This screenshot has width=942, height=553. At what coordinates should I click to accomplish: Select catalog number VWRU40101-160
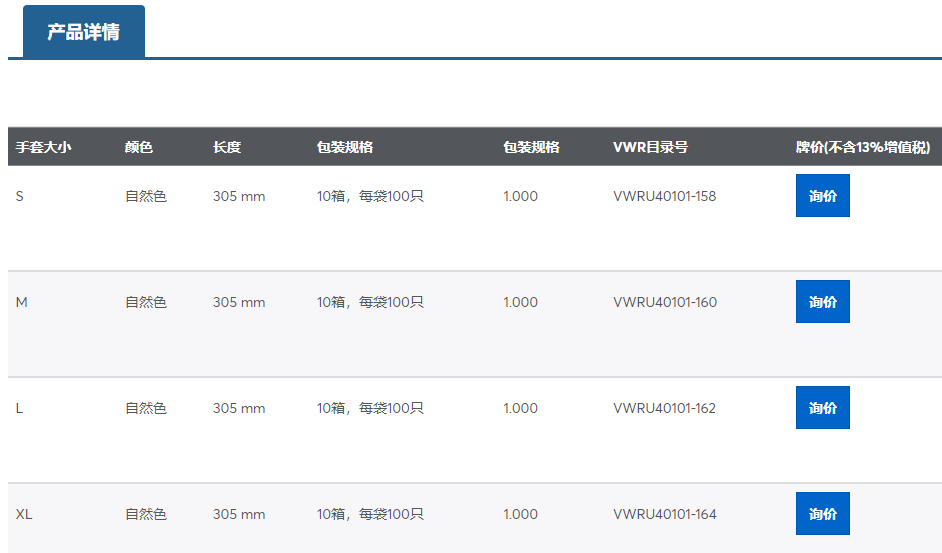click(665, 302)
